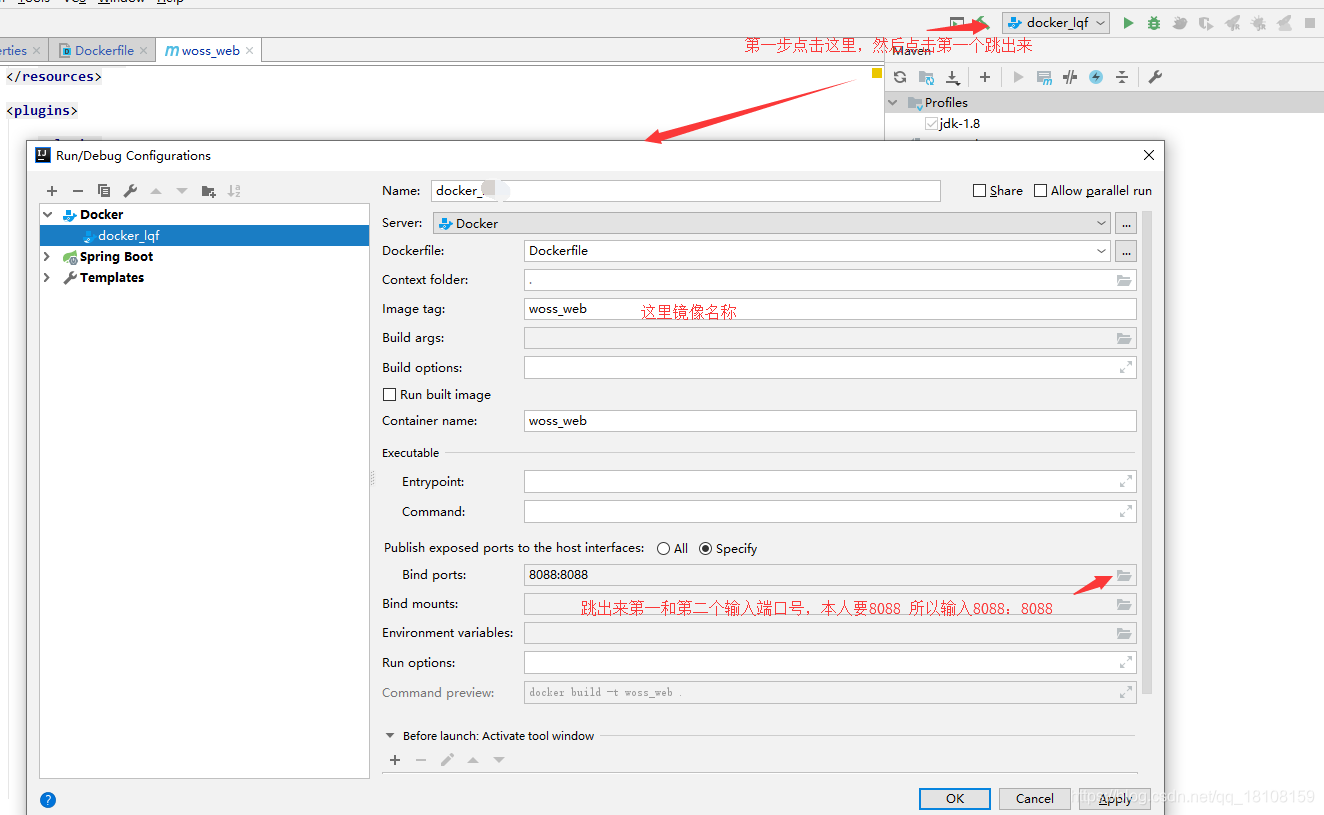The width and height of the screenshot is (1324, 815).
Task: Toggle jdk-1.8 profile checkbox in Maven
Action: pyautogui.click(x=932, y=124)
